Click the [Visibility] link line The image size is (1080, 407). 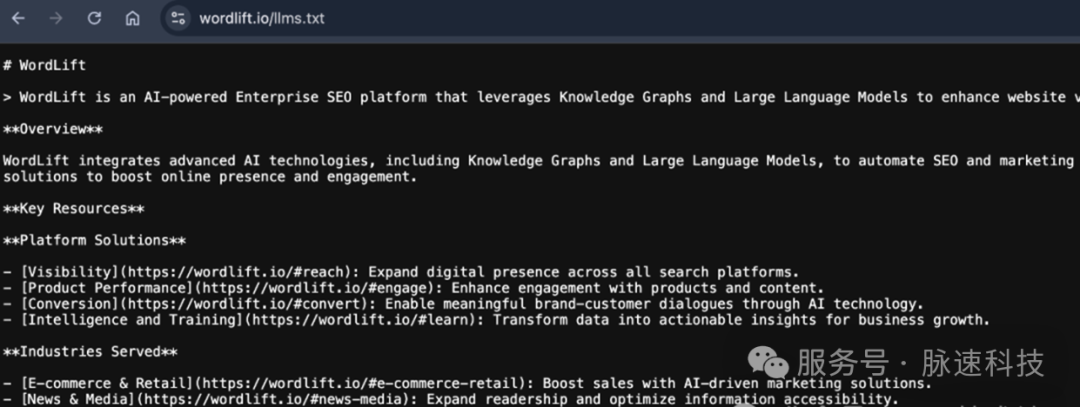coord(401,272)
